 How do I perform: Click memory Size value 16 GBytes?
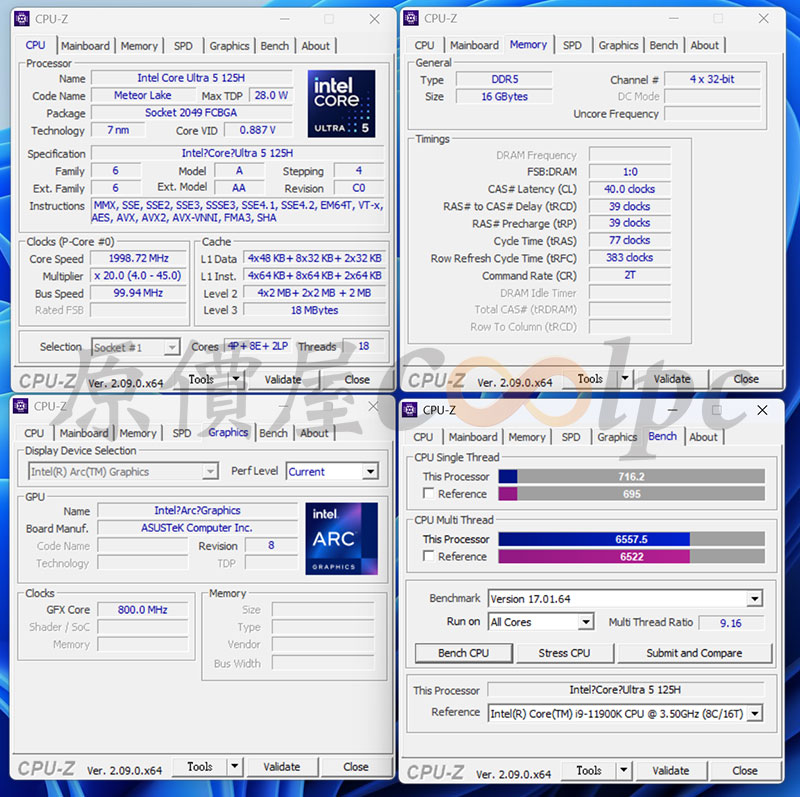tap(505, 96)
